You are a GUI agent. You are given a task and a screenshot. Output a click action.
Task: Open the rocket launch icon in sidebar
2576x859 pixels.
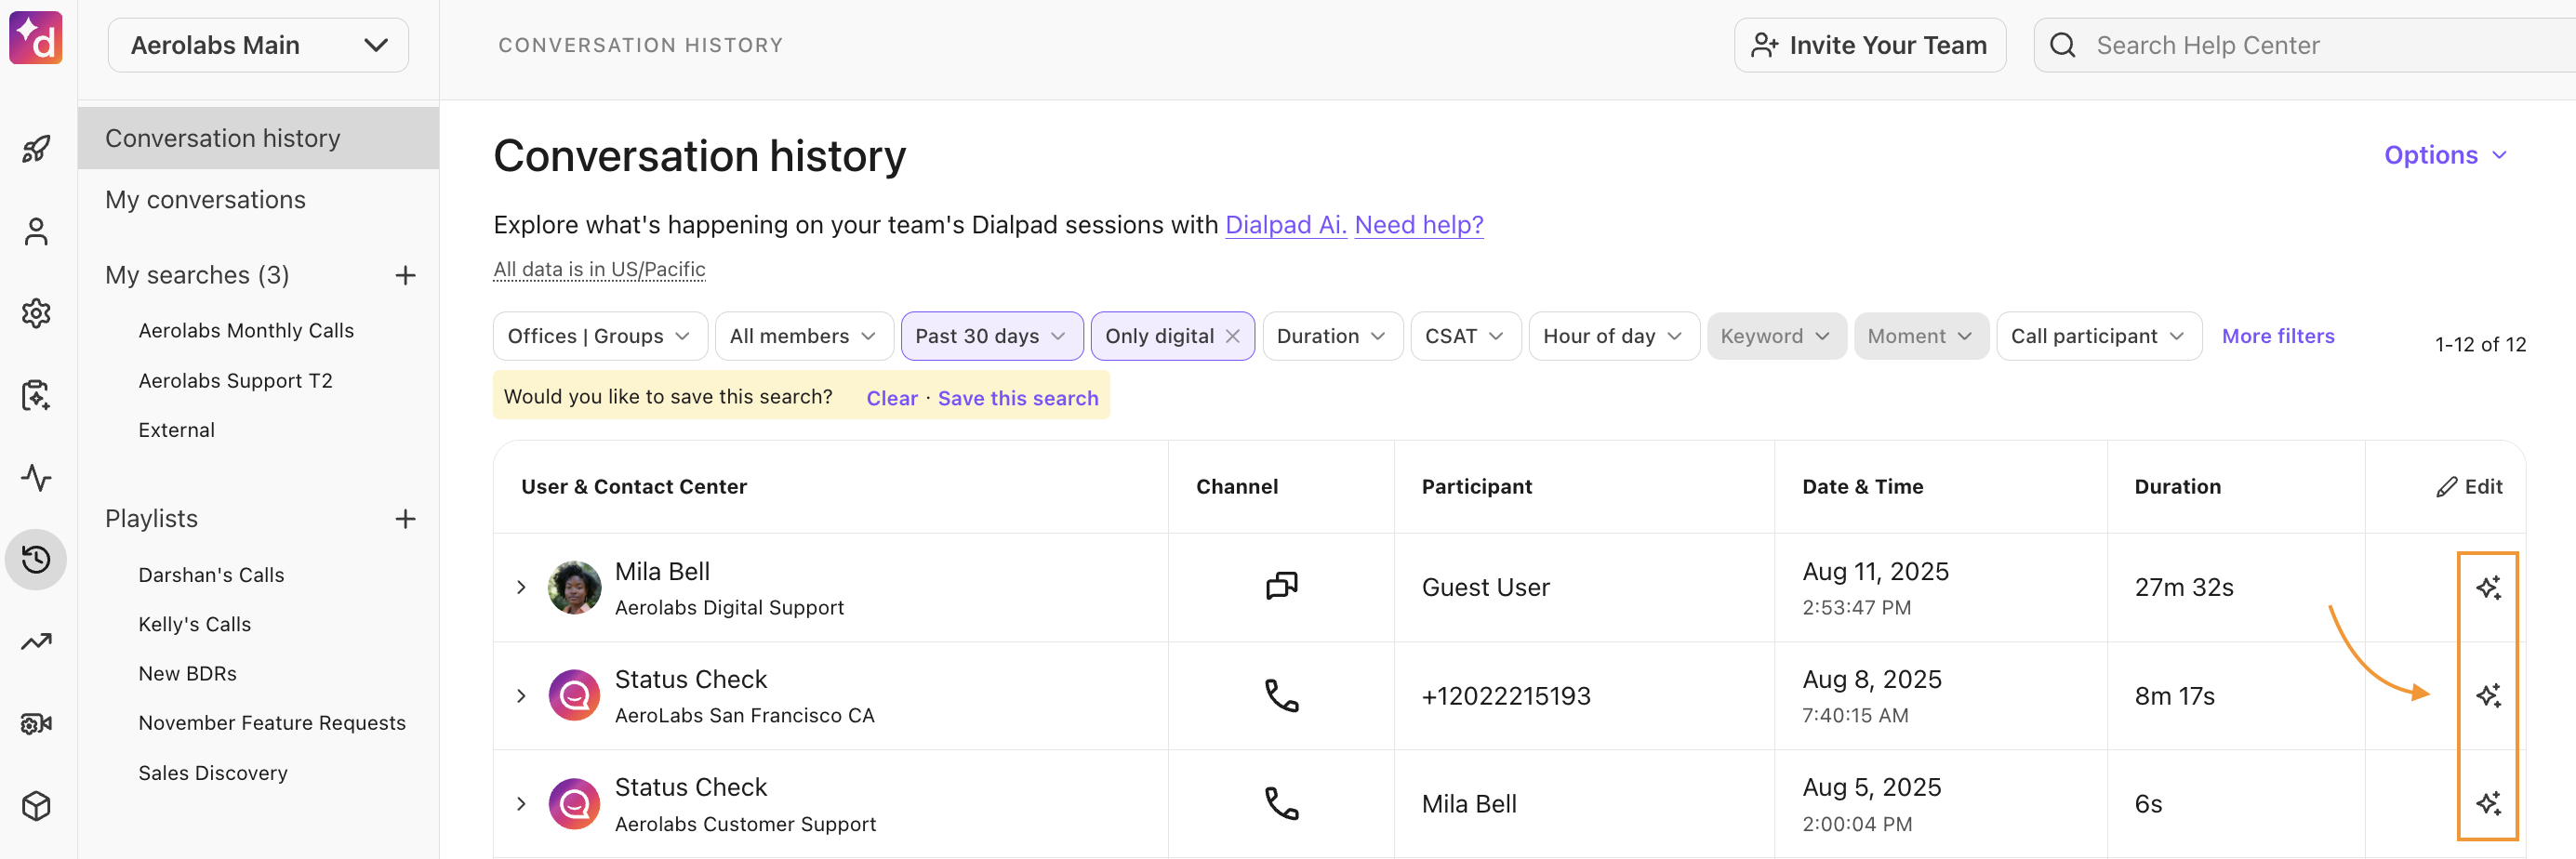[x=36, y=149]
